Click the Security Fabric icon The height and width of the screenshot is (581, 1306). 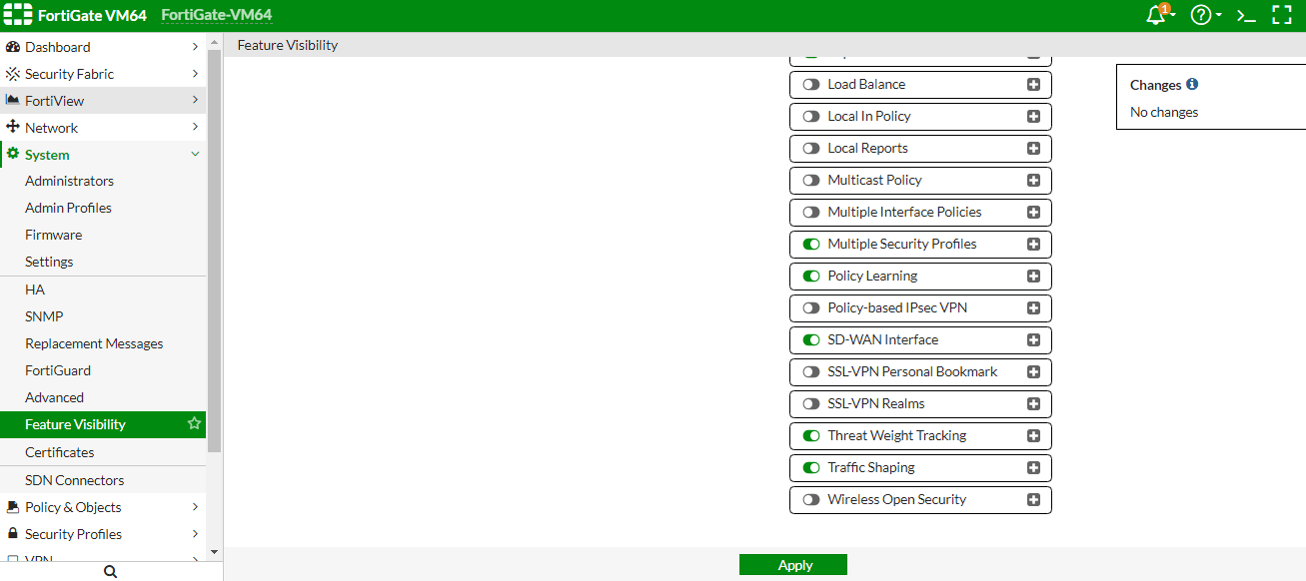(13, 74)
